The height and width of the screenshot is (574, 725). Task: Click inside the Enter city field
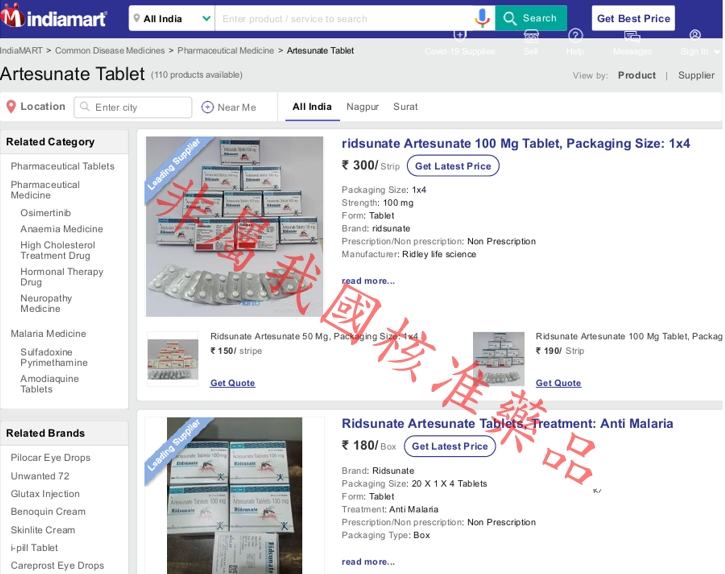[133, 107]
